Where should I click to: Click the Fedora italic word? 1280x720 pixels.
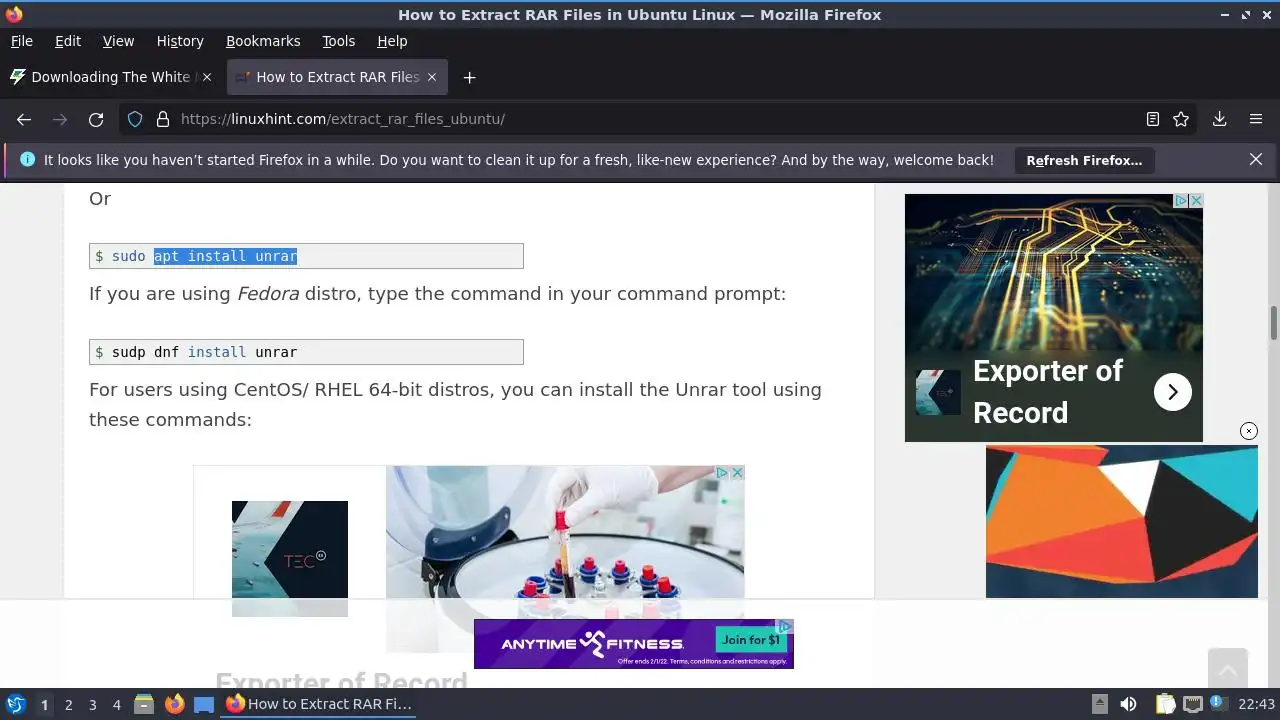point(268,294)
